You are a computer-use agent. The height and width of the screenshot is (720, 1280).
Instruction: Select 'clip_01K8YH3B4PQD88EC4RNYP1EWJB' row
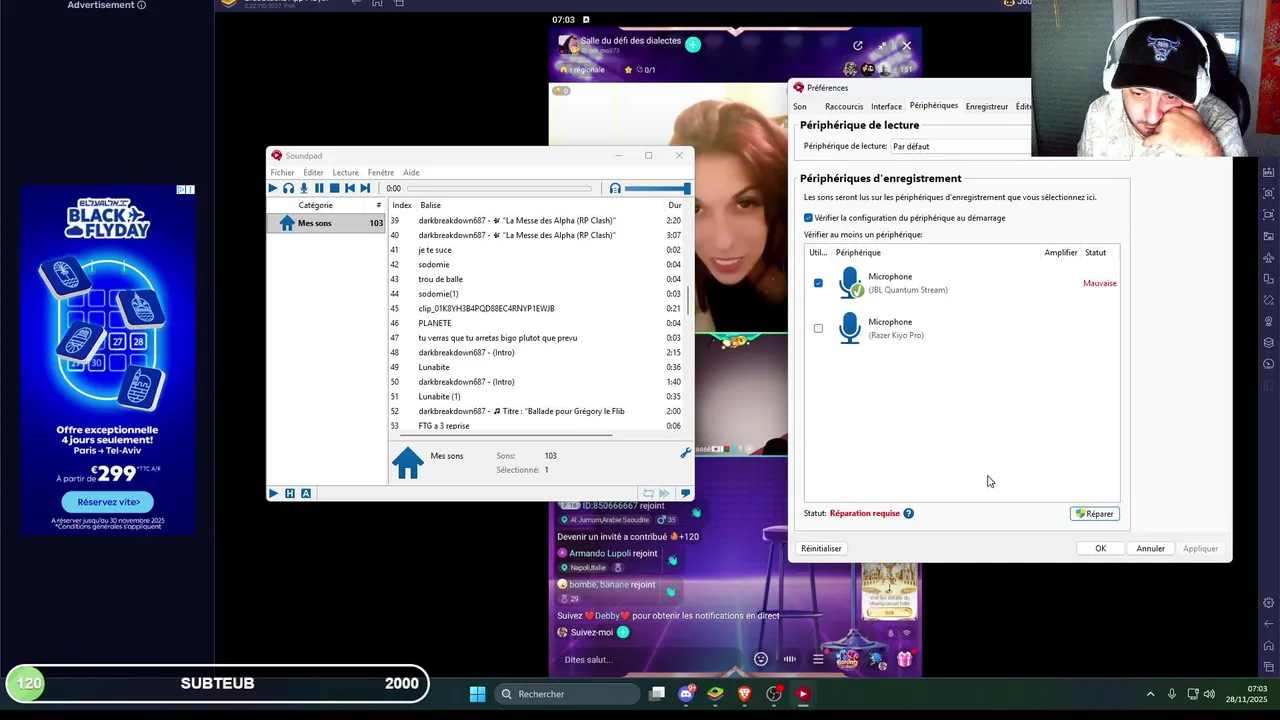point(536,309)
